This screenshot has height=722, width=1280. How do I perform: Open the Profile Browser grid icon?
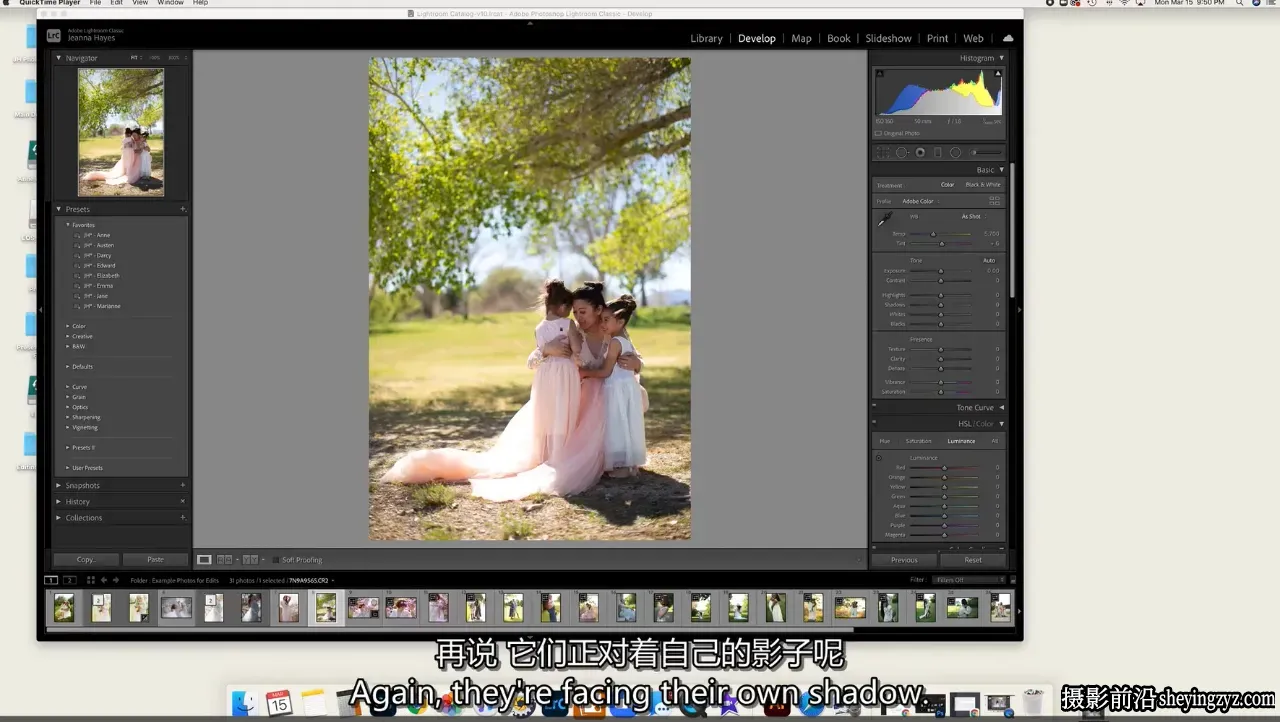coord(994,200)
